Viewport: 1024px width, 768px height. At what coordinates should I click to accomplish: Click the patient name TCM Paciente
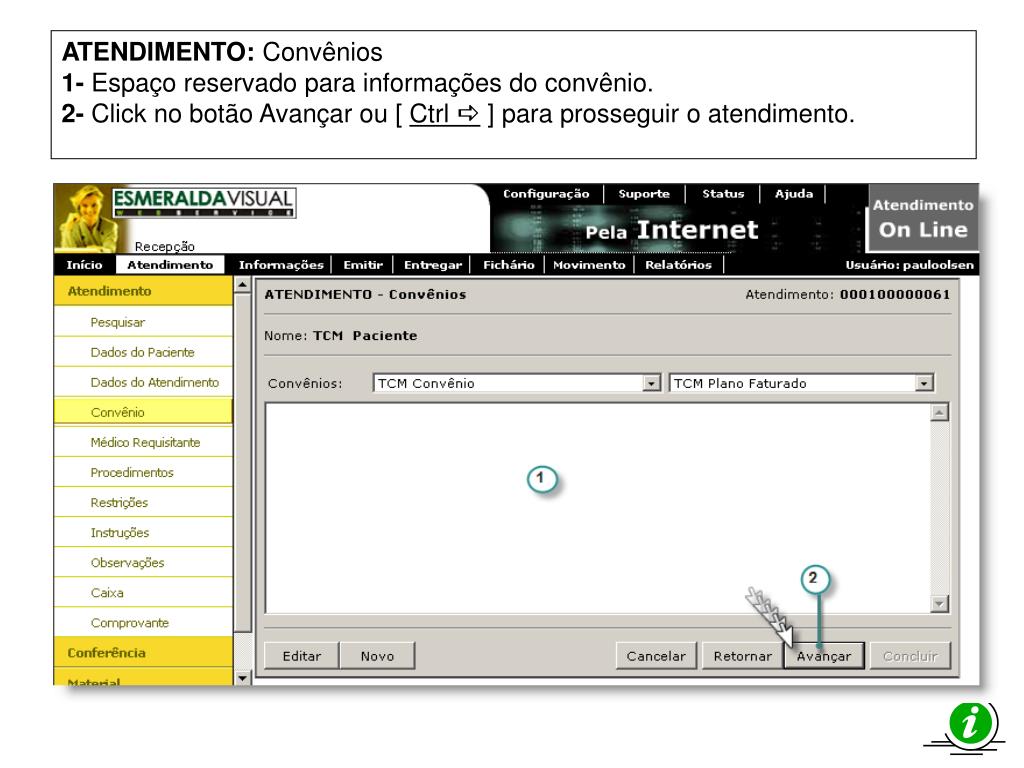tap(365, 336)
